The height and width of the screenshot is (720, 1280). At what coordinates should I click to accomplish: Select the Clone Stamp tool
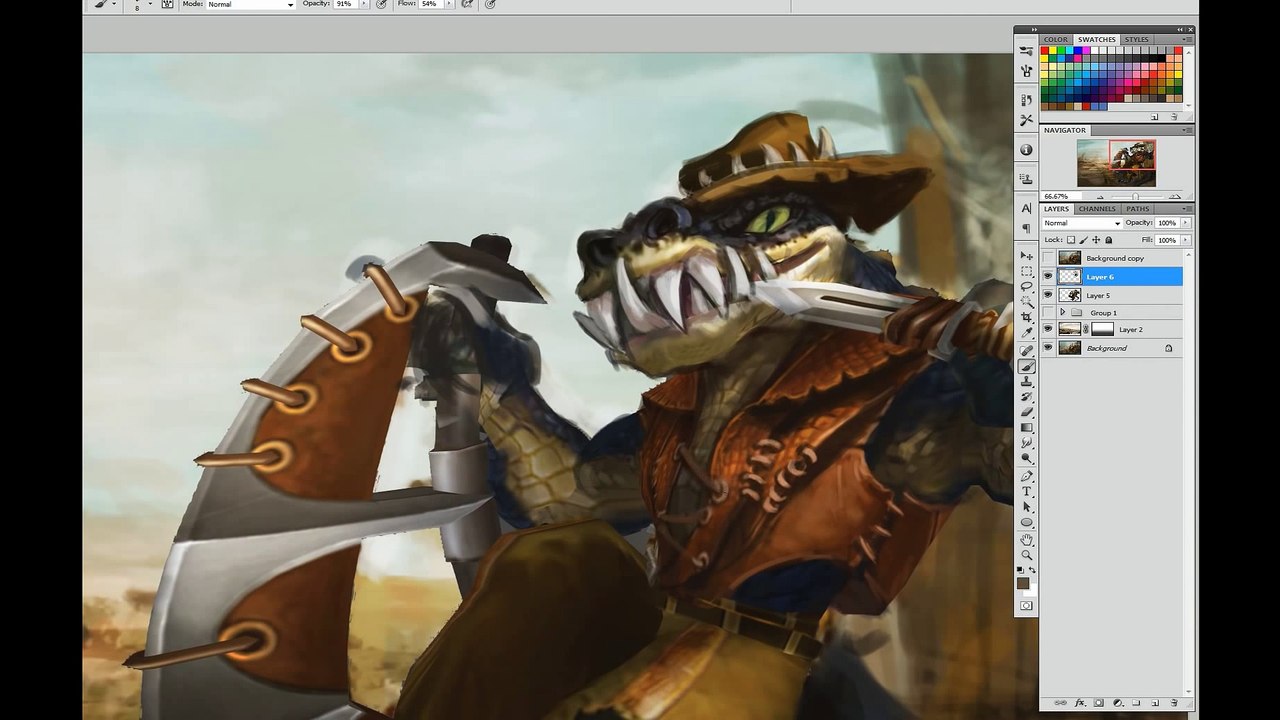(1026, 382)
